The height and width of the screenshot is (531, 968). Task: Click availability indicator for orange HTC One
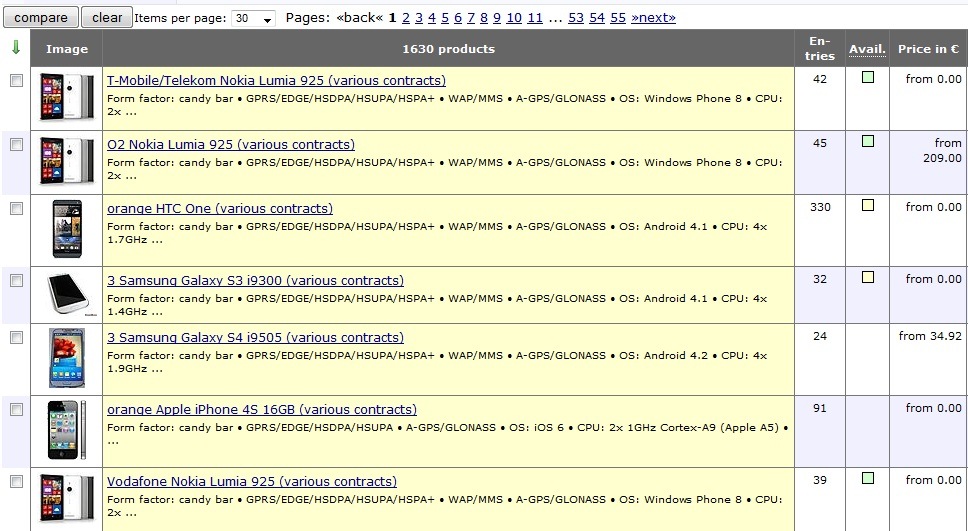868,205
